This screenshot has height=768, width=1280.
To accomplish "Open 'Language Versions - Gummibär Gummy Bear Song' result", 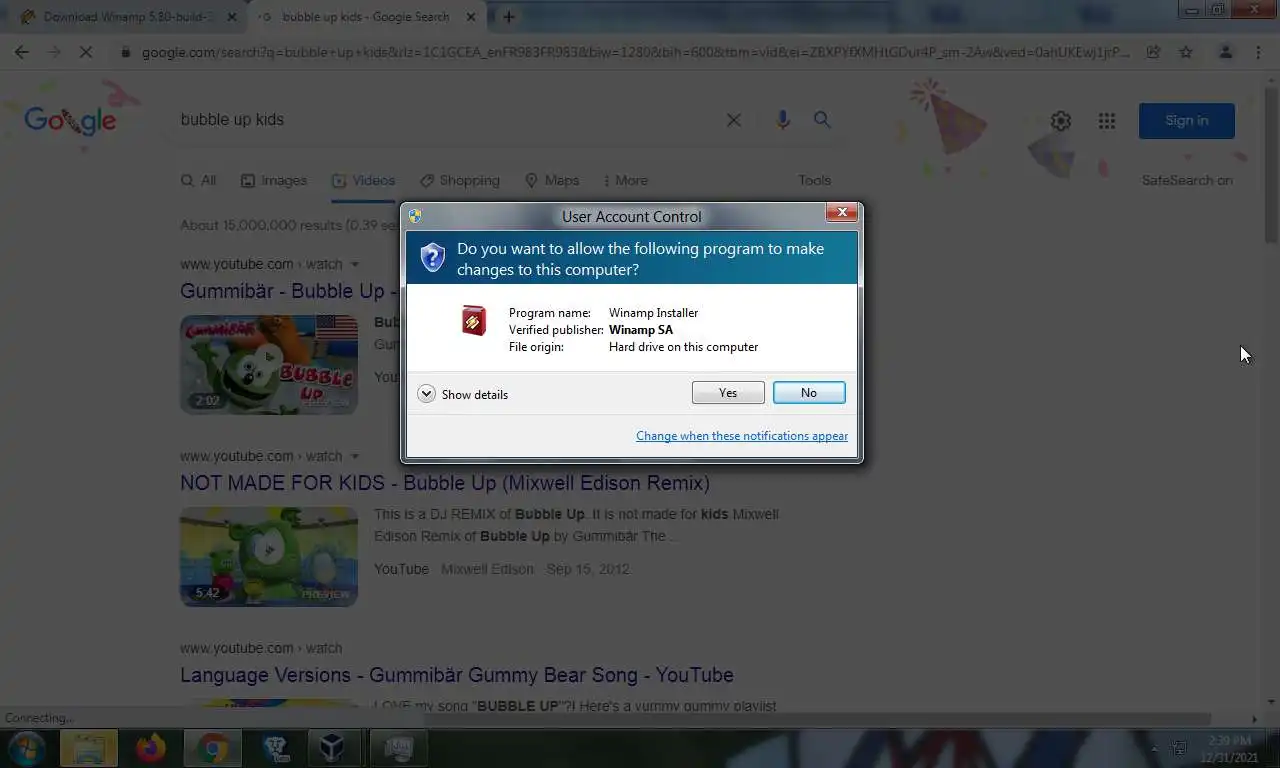I will [457, 675].
